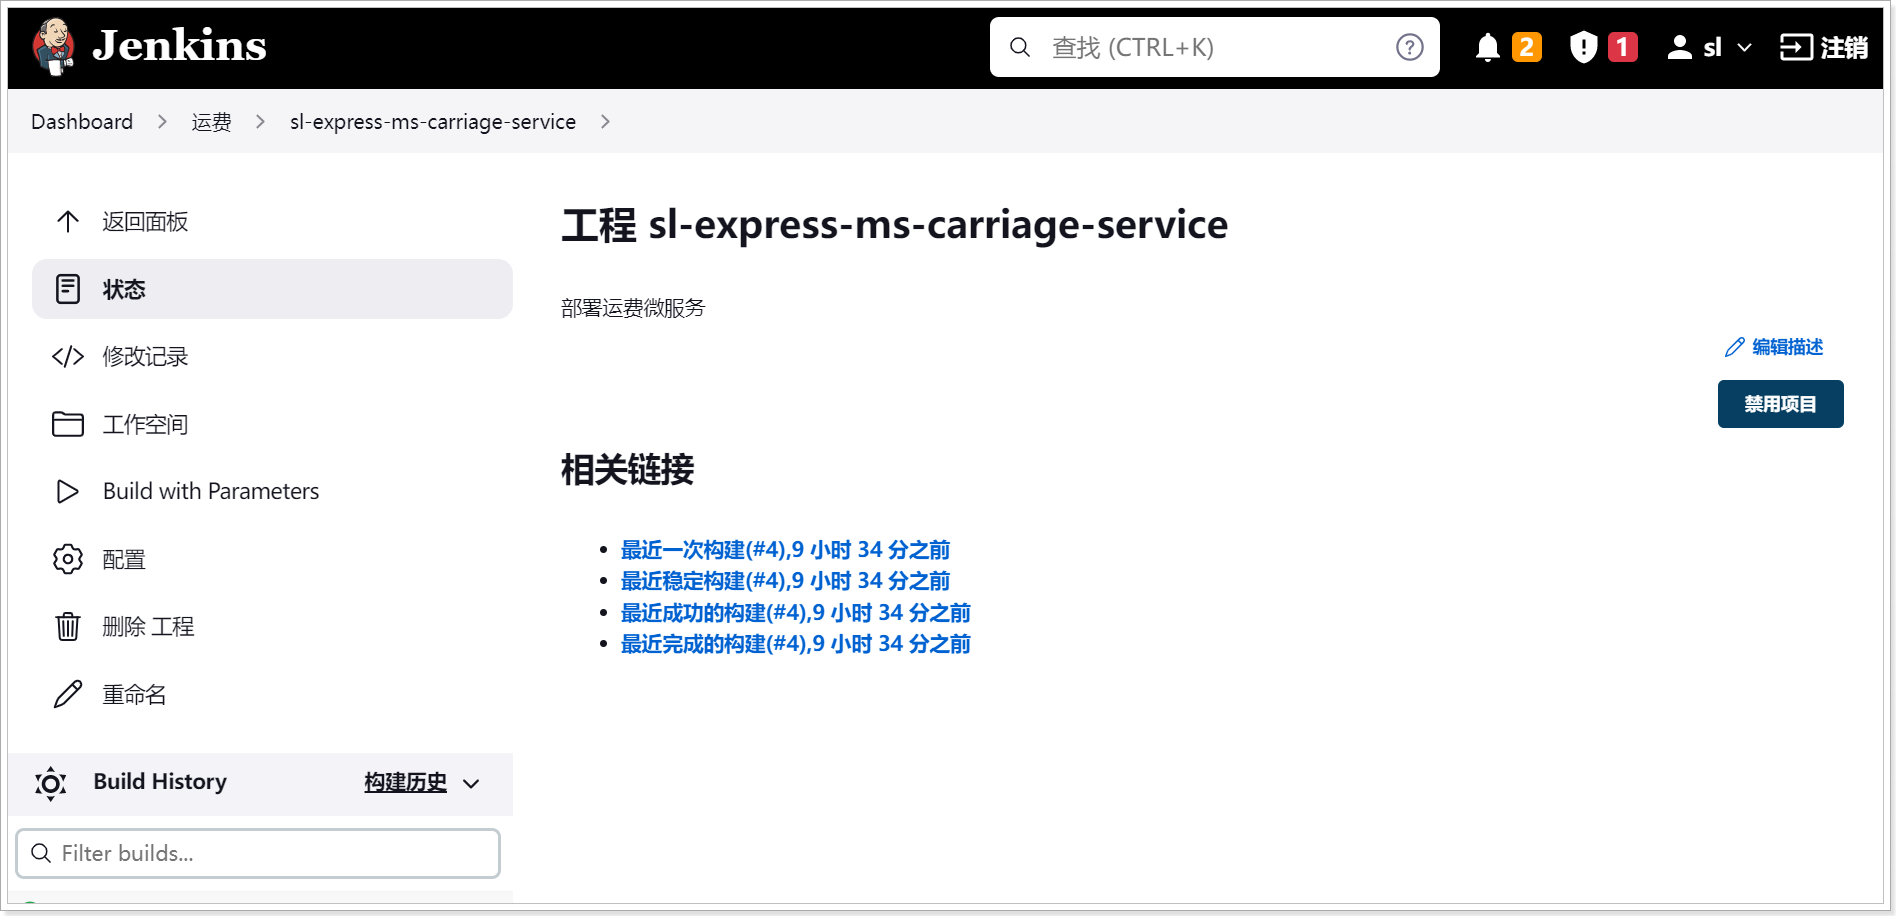This screenshot has height=916, width=1896.
Task: Click 编辑描述 to edit the description
Action: coord(1788,347)
